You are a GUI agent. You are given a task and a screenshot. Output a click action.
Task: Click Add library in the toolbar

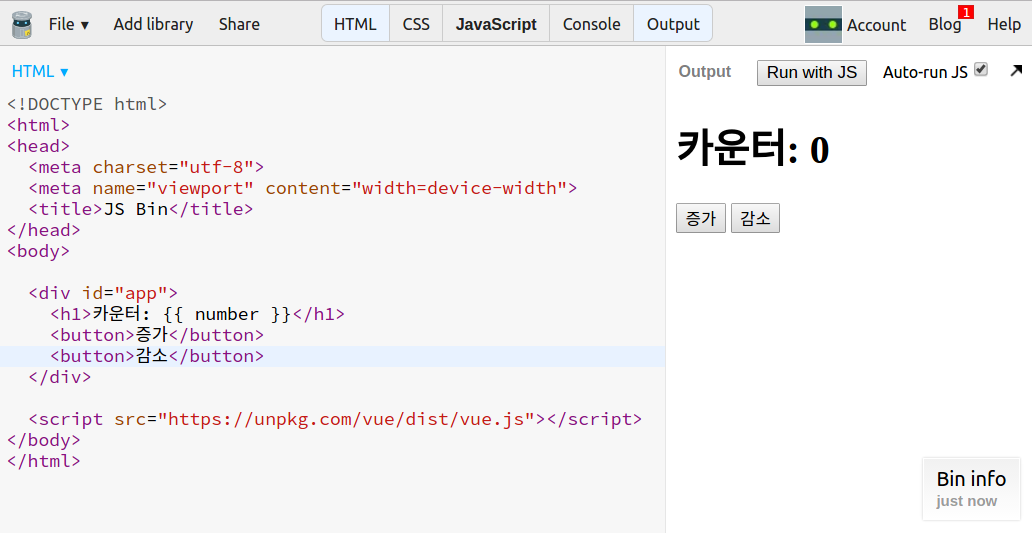(153, 24)
